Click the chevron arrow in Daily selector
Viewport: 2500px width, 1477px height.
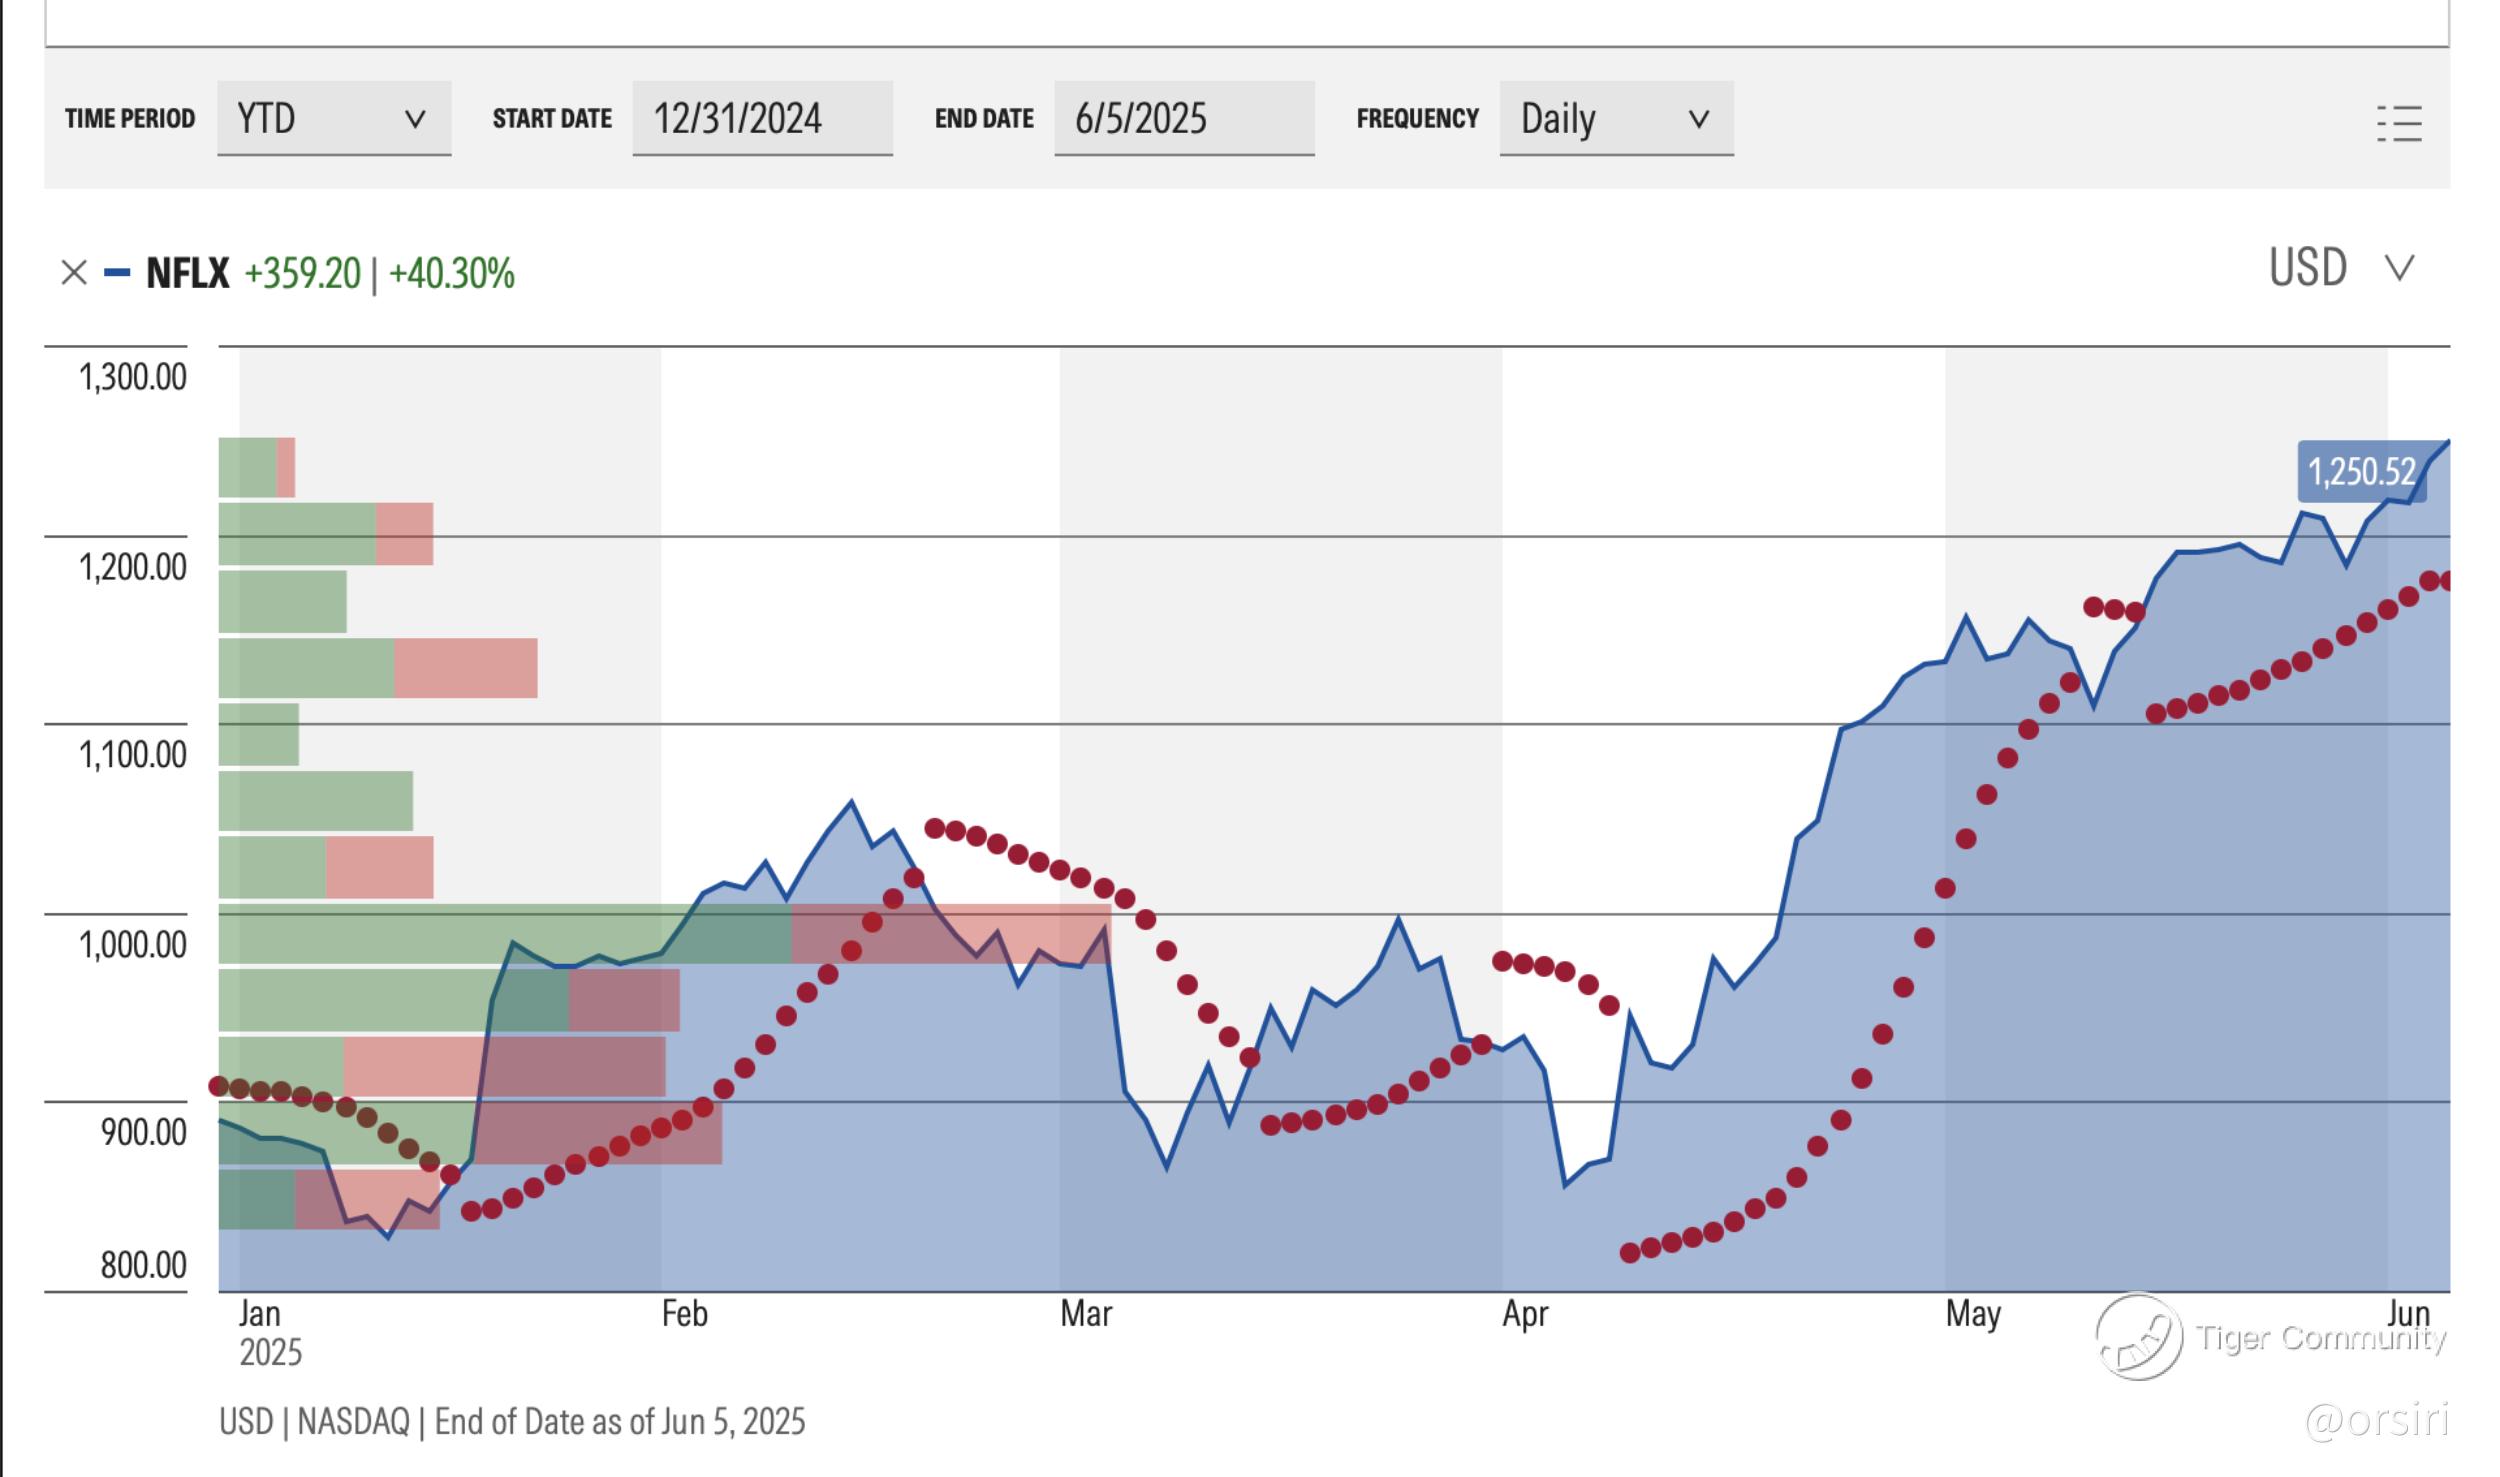tap(1698, 120)
